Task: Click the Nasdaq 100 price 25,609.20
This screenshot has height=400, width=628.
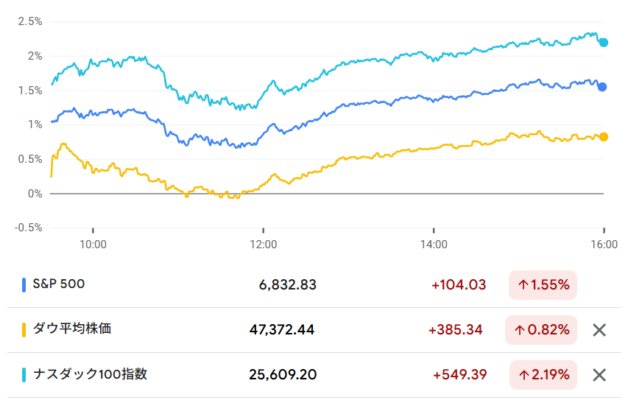Action: tap(282, 375)
